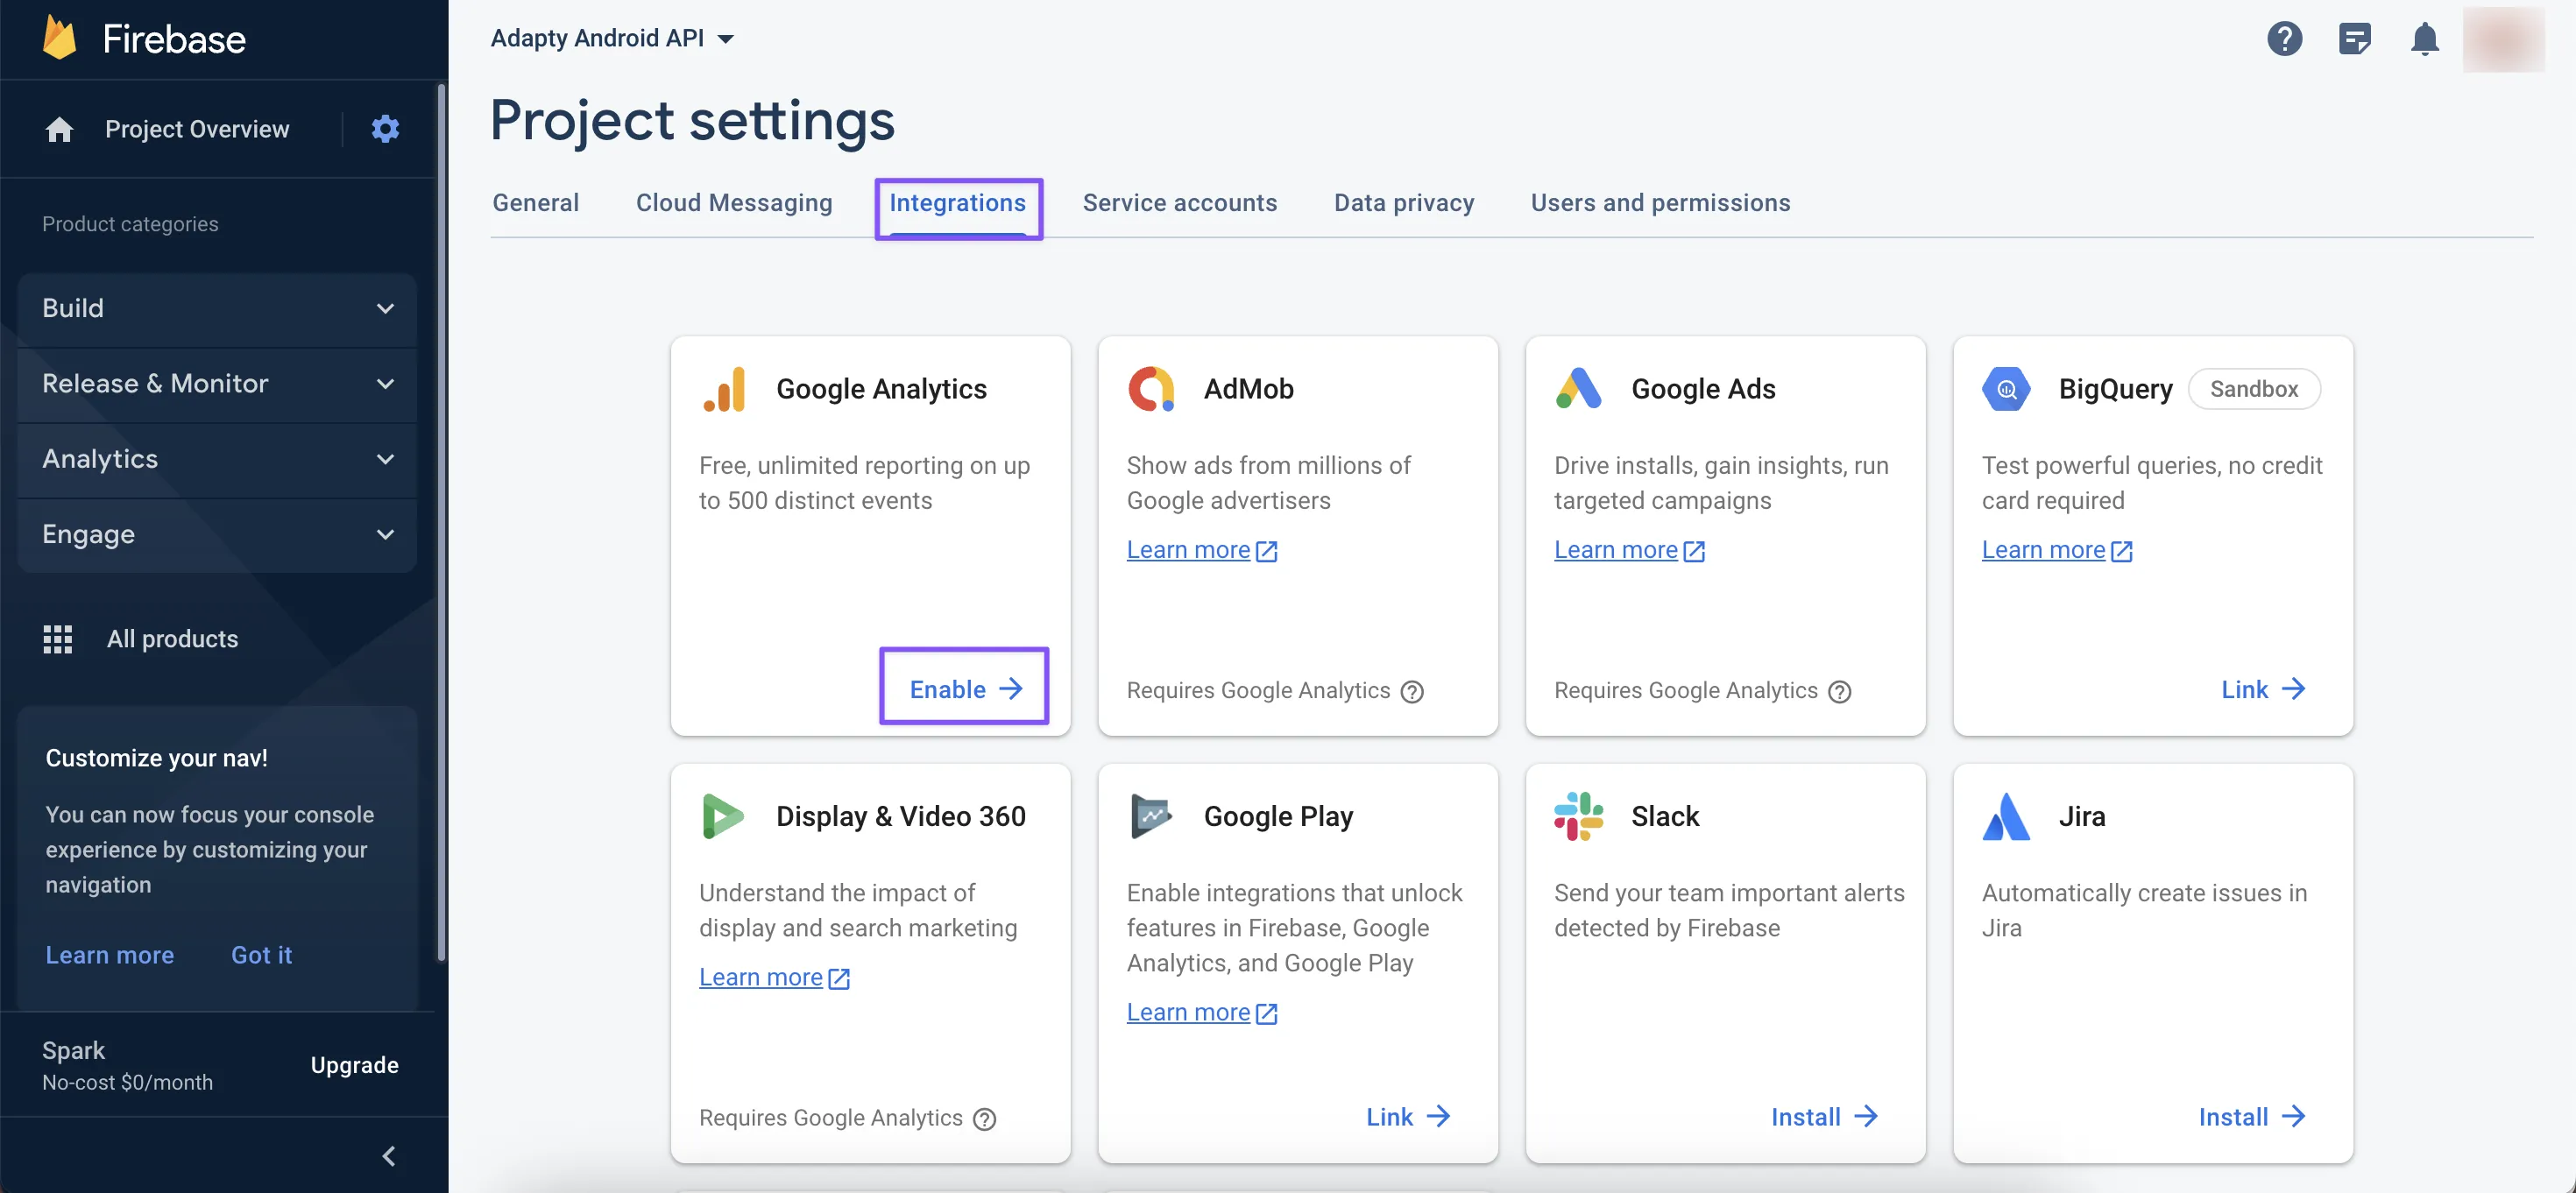
Task: Open the notifications bell
Action: pos(2424,39)
